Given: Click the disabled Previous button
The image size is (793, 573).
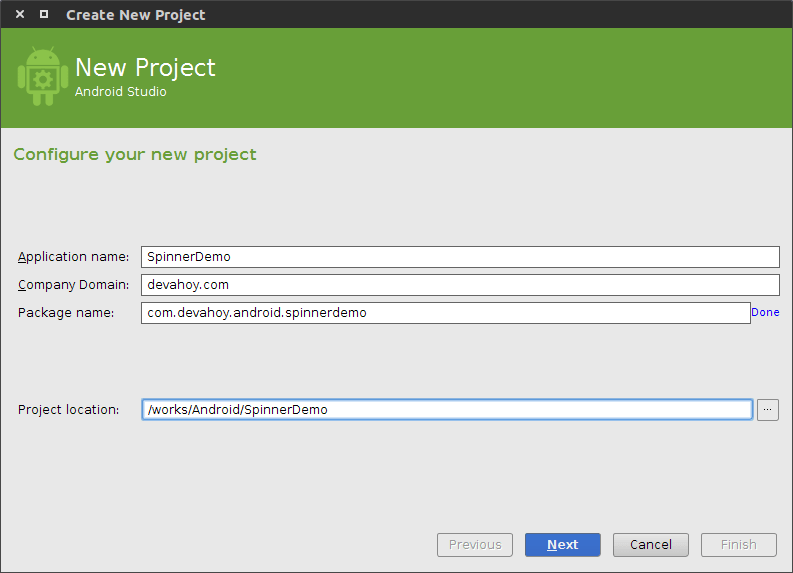Looking at the screenshot, I should (475, 545).
